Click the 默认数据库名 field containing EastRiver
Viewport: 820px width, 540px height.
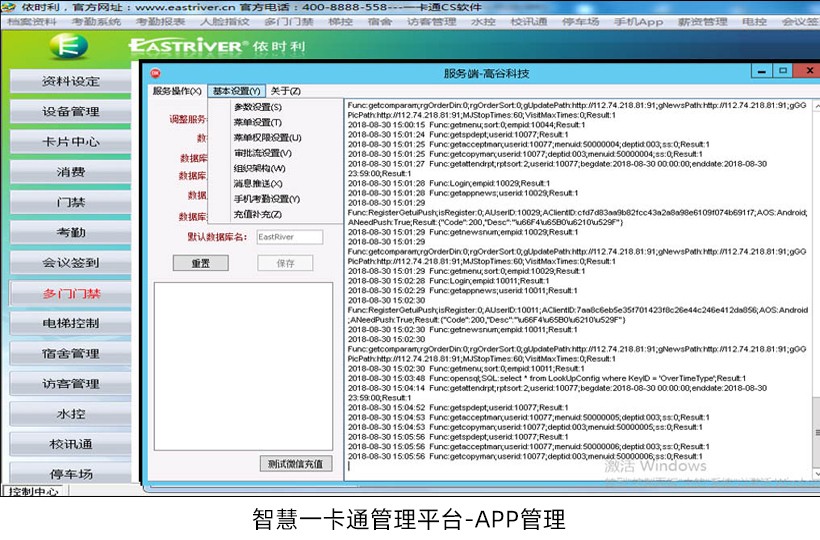(x=288, y=237)
